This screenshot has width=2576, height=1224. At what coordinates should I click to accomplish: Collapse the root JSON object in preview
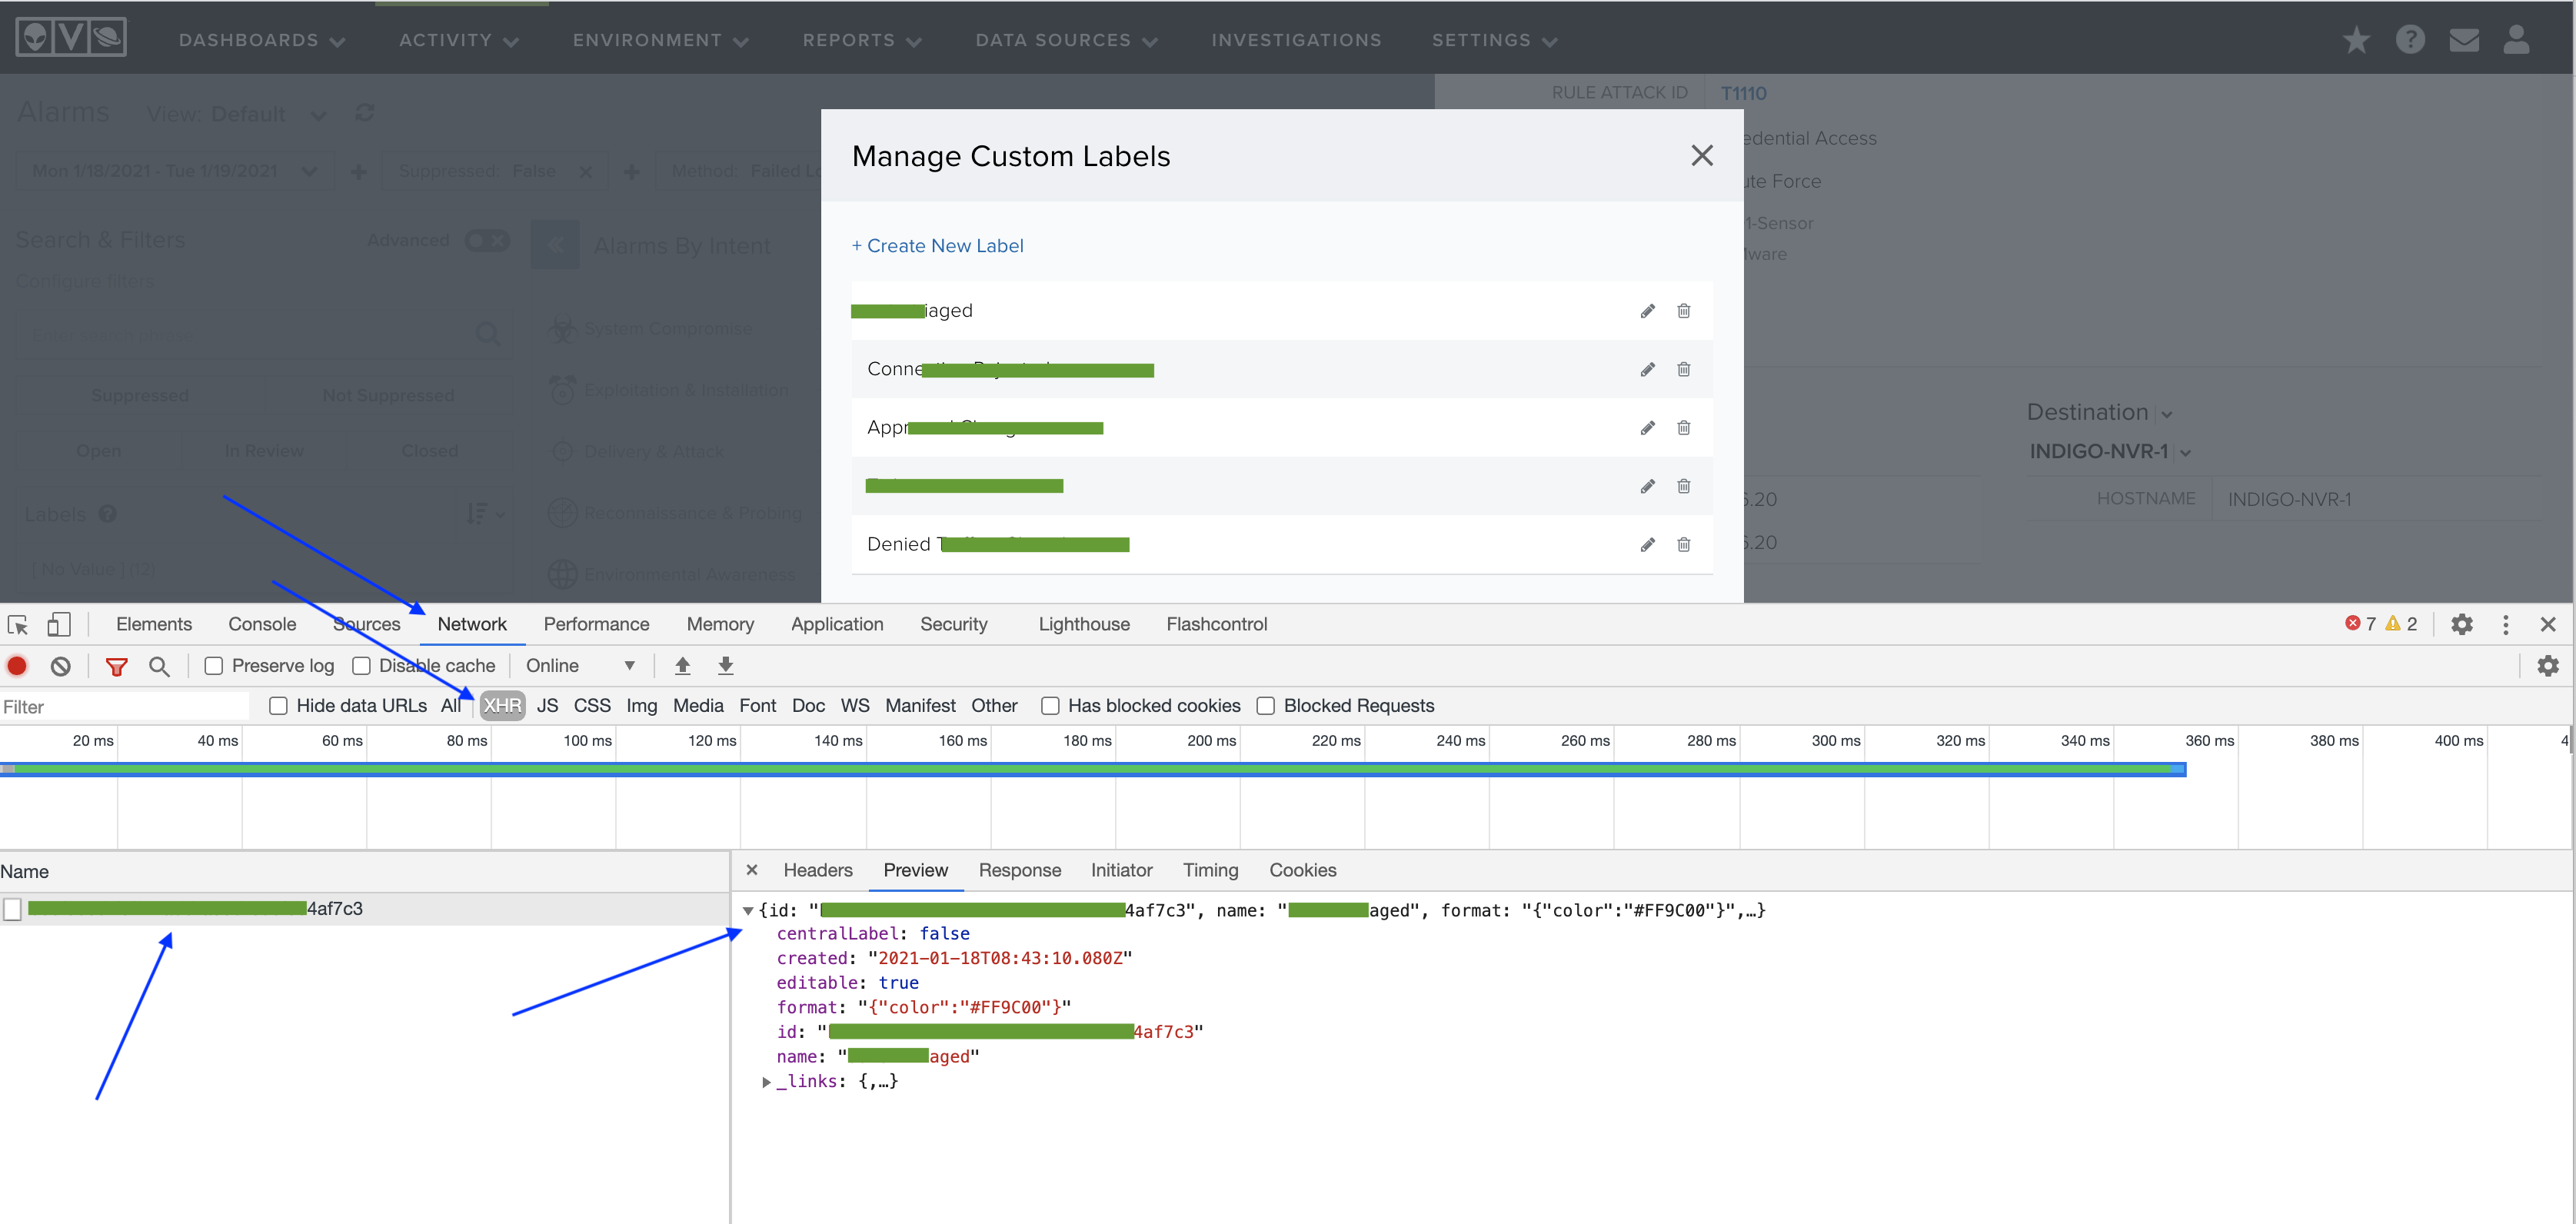click(748, 912)
